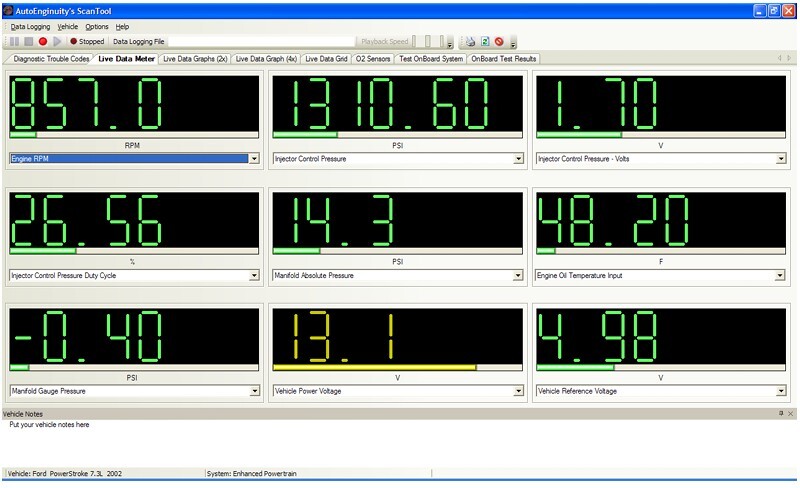Click the green refresh toolbar icon
The width and height of the screenshot is (800, 488).
(x=484, y=42)
